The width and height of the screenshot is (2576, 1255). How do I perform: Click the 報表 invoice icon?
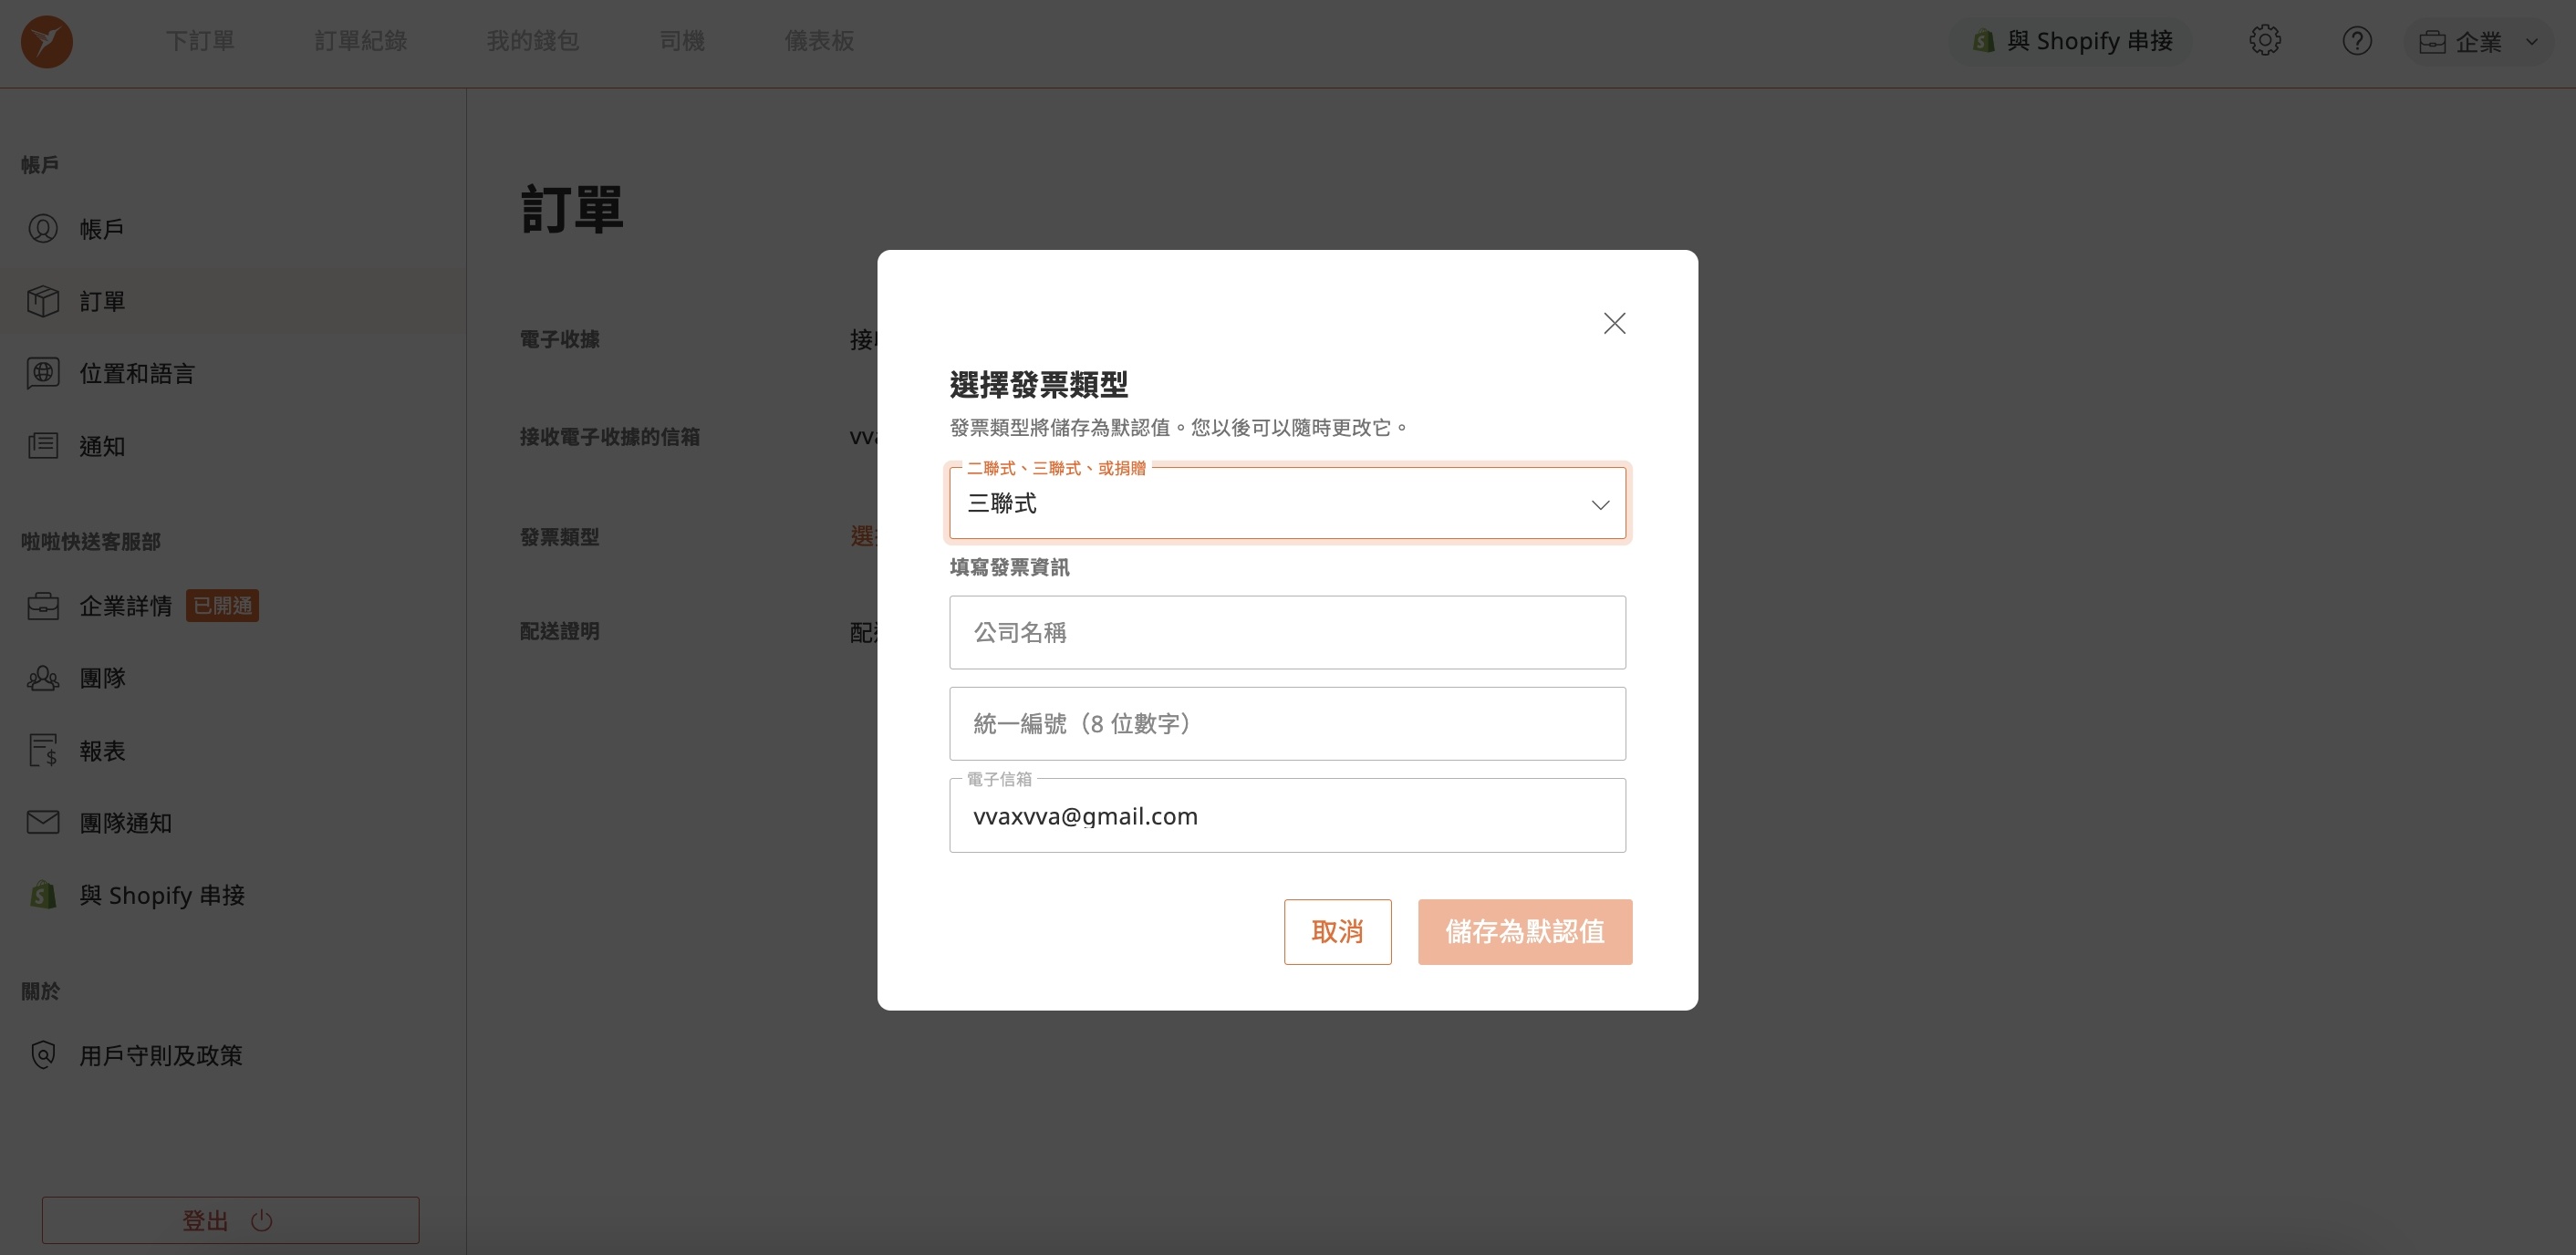(43, 750)
